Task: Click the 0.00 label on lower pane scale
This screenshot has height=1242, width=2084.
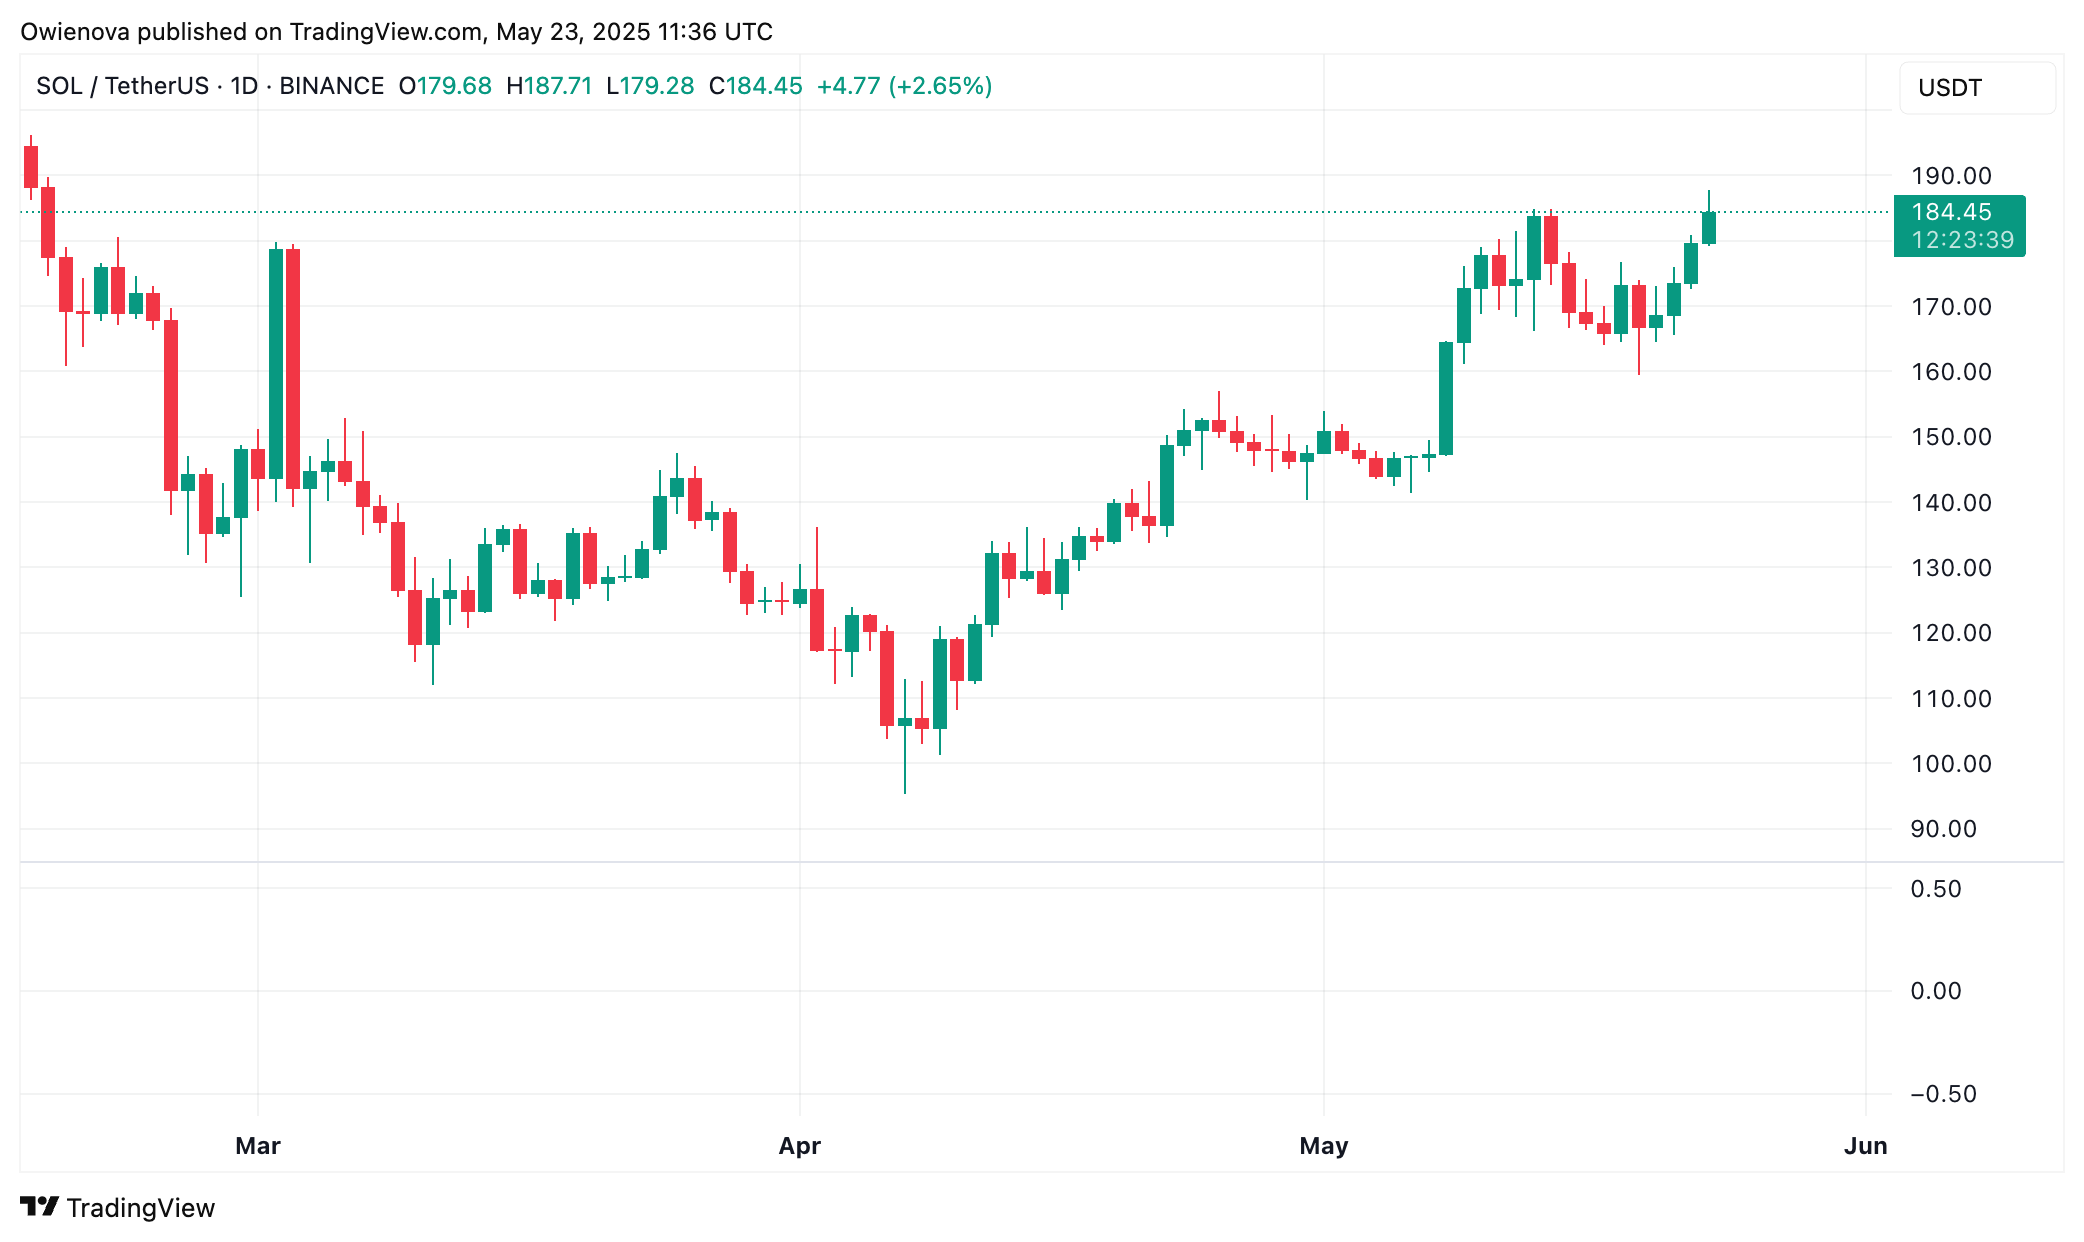Action: [1936, 991]
